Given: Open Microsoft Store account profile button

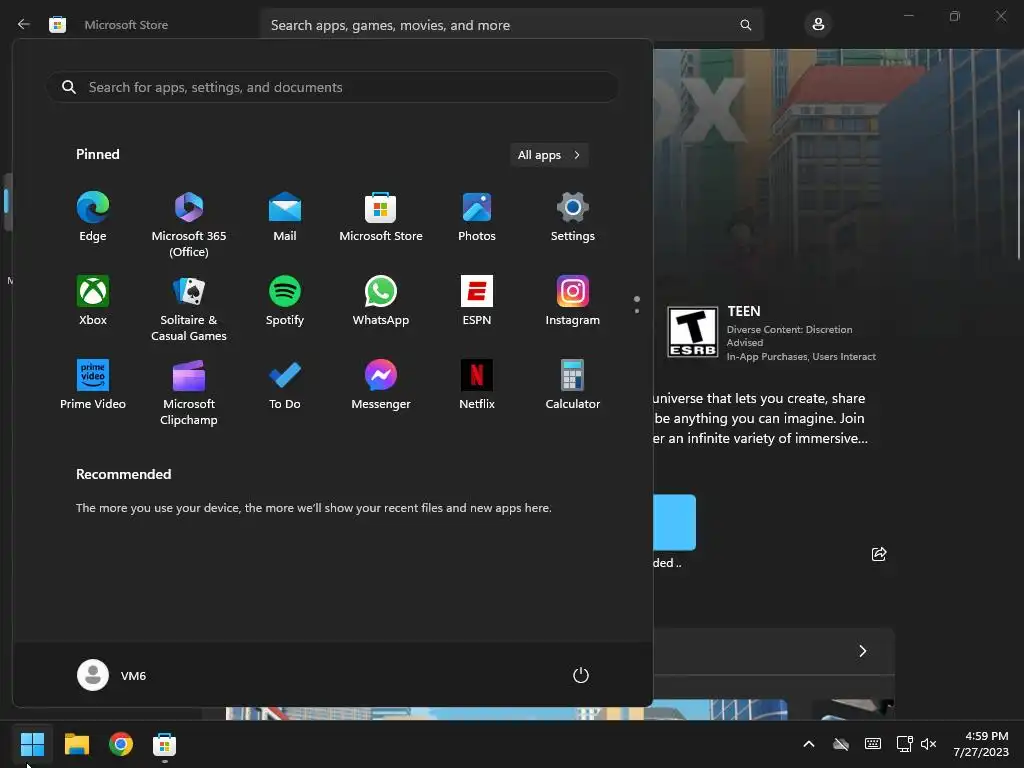Looking at the screenshot, I should click(x=818, y=25).
